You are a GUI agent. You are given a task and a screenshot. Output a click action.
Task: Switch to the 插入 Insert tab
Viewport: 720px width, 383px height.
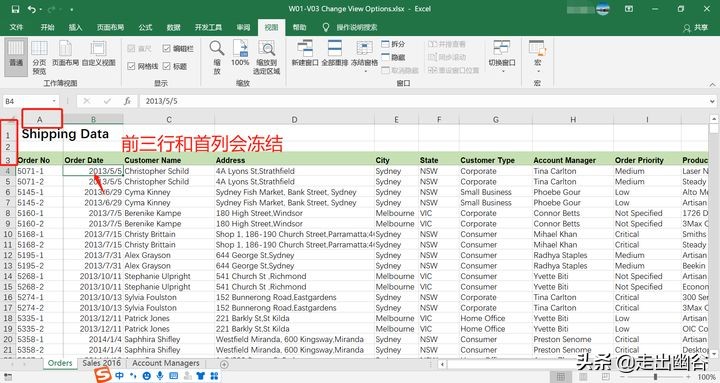pos(75,27)
